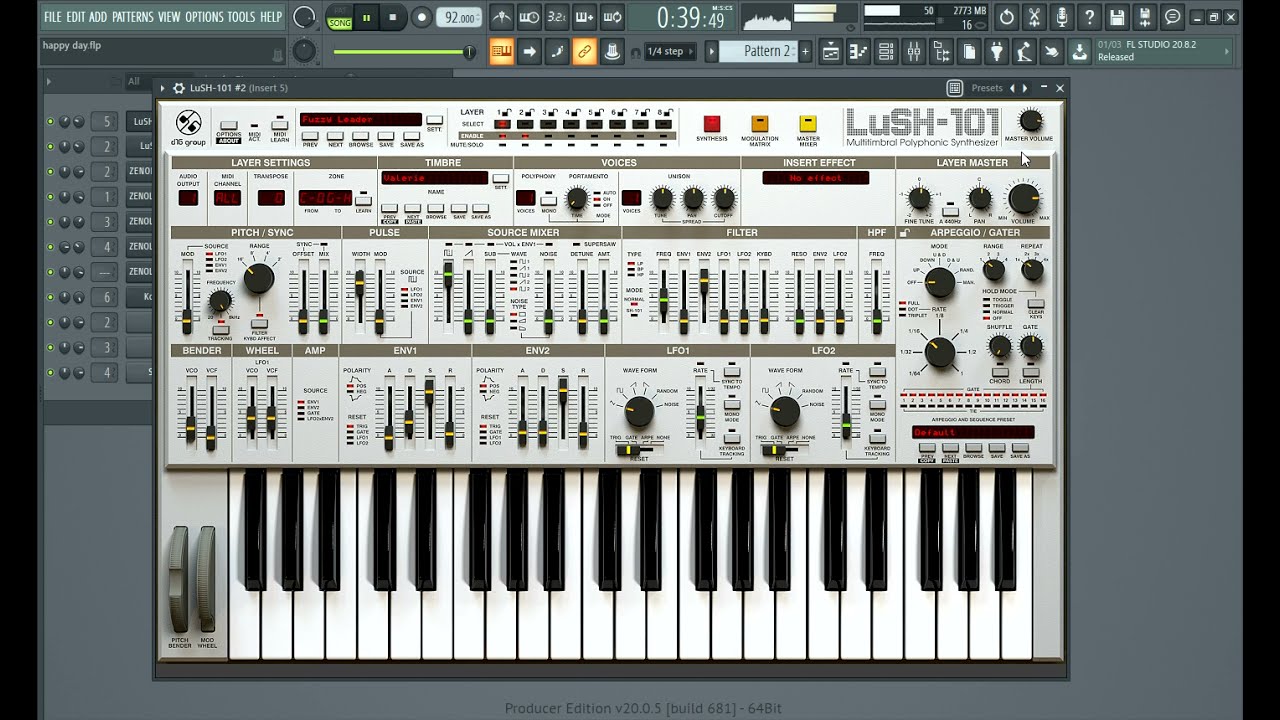Open the Piano roll view icon

tap(858, 52)
